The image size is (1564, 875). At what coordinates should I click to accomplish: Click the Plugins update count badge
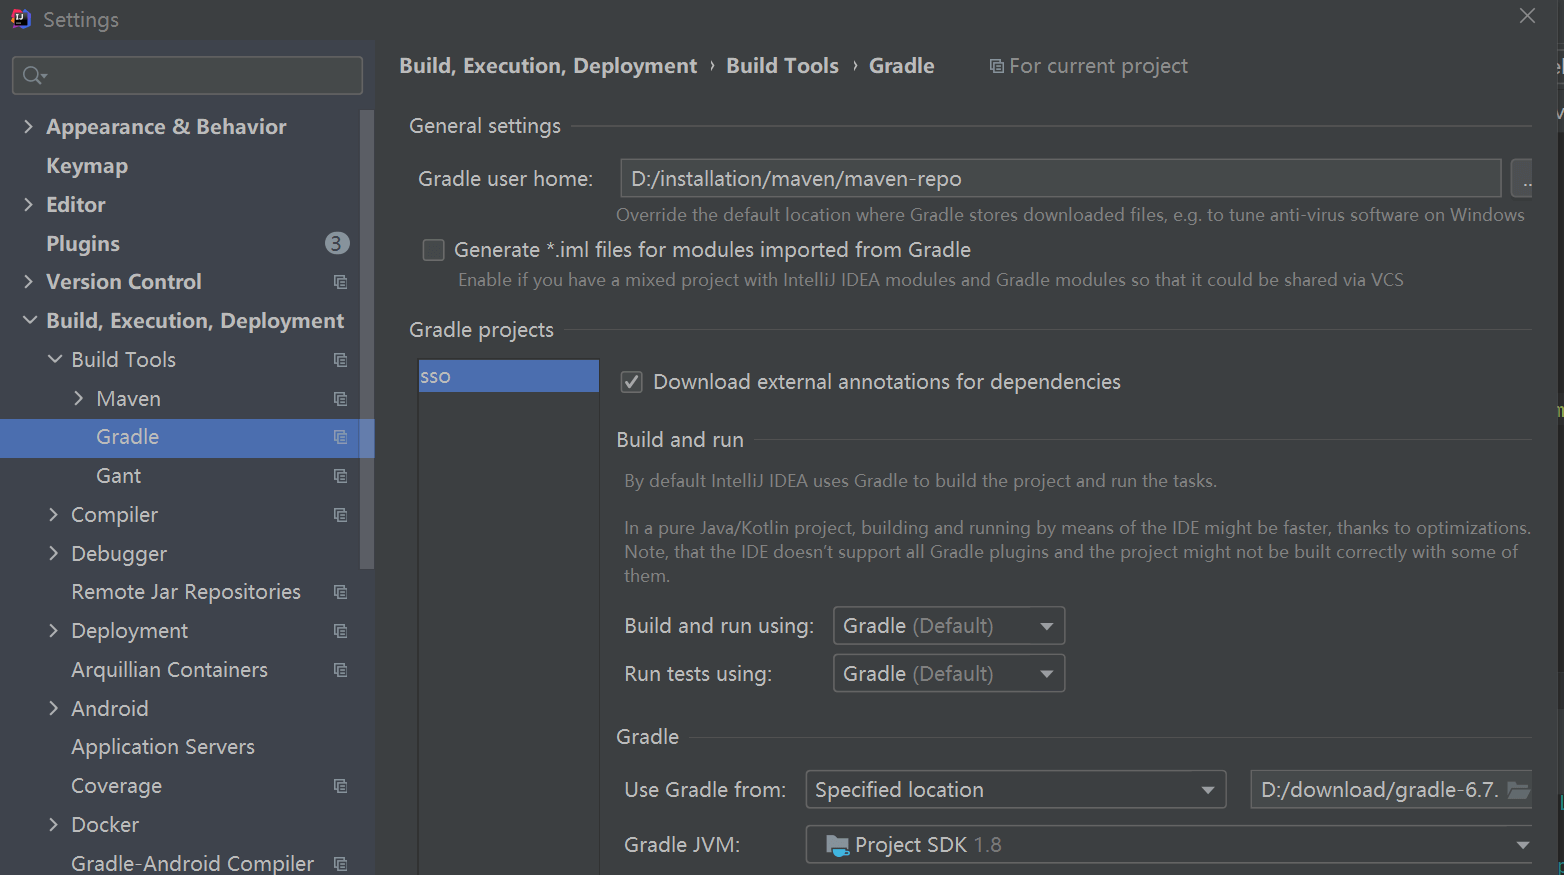(337, 243)
